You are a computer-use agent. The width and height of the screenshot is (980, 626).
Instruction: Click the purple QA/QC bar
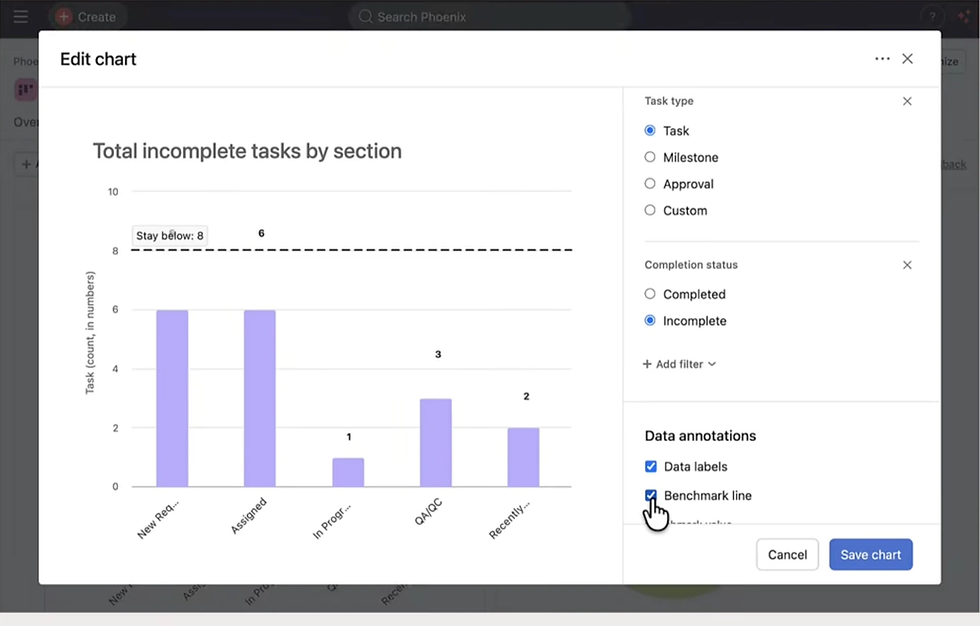[x=436, y=442]
